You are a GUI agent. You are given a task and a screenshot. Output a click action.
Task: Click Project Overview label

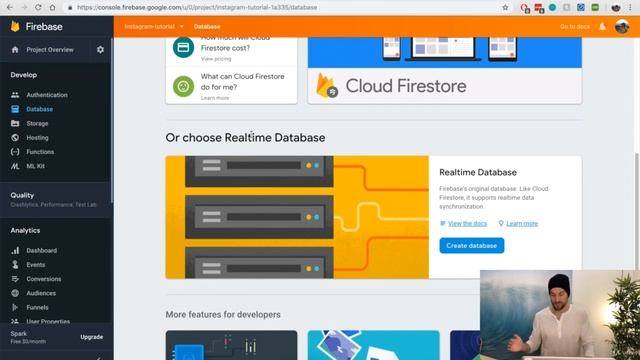(x=50, y=50)
